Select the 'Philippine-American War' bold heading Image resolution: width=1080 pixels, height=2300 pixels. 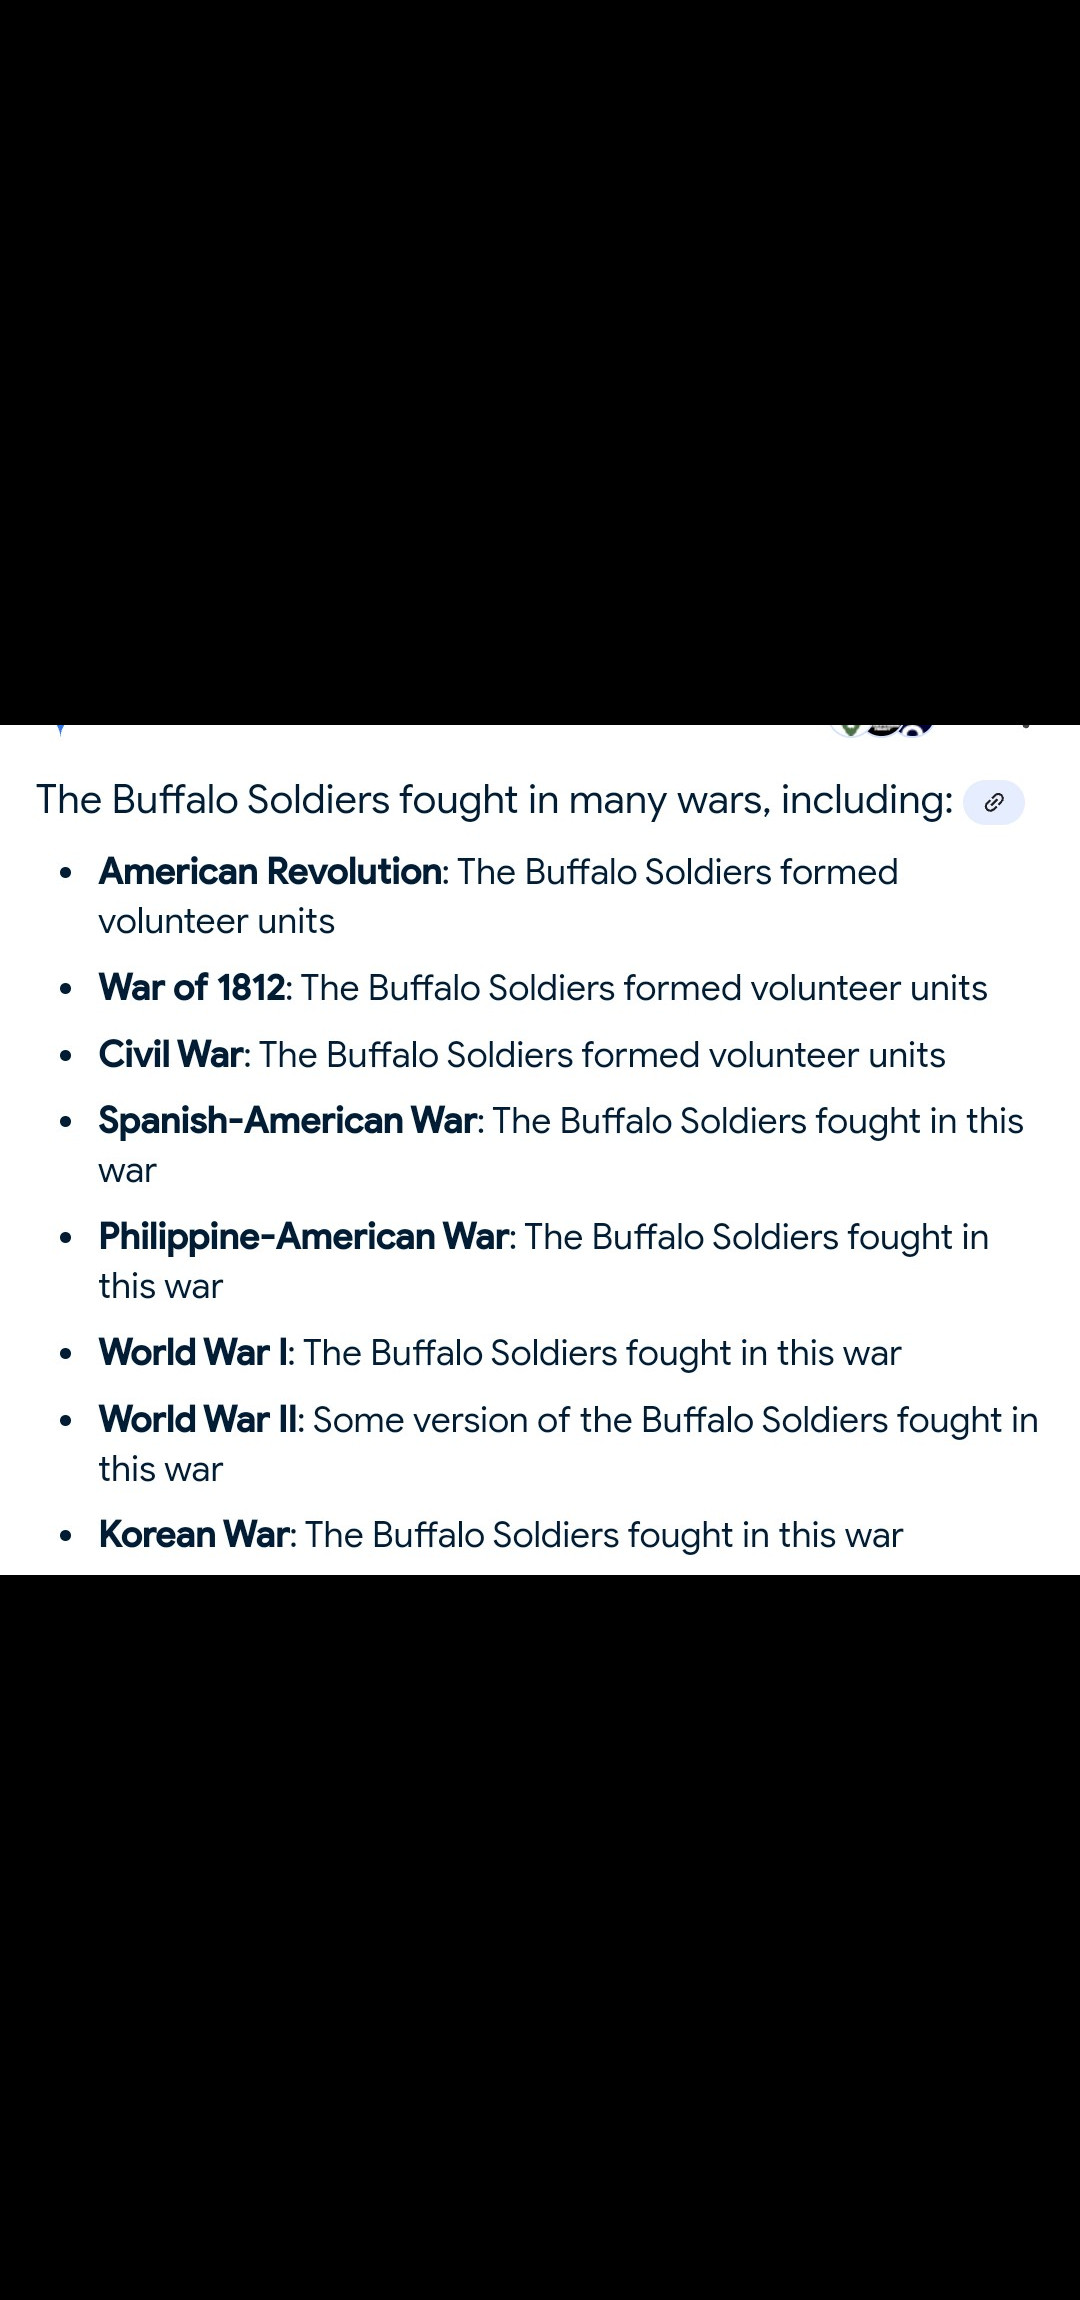[x=304, y=1237]
